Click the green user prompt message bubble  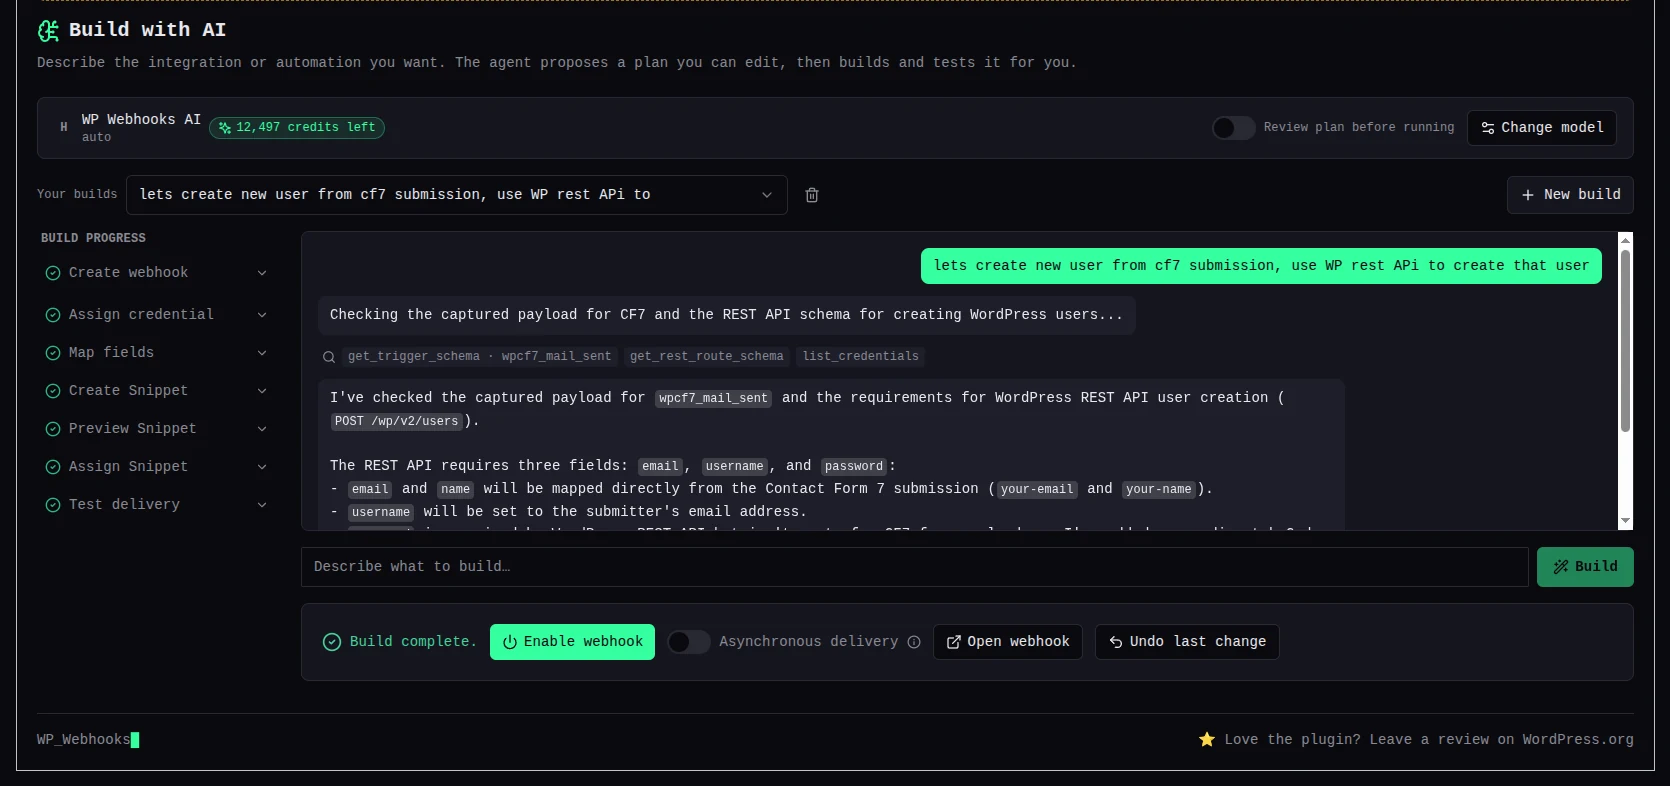click(1261, 266)
